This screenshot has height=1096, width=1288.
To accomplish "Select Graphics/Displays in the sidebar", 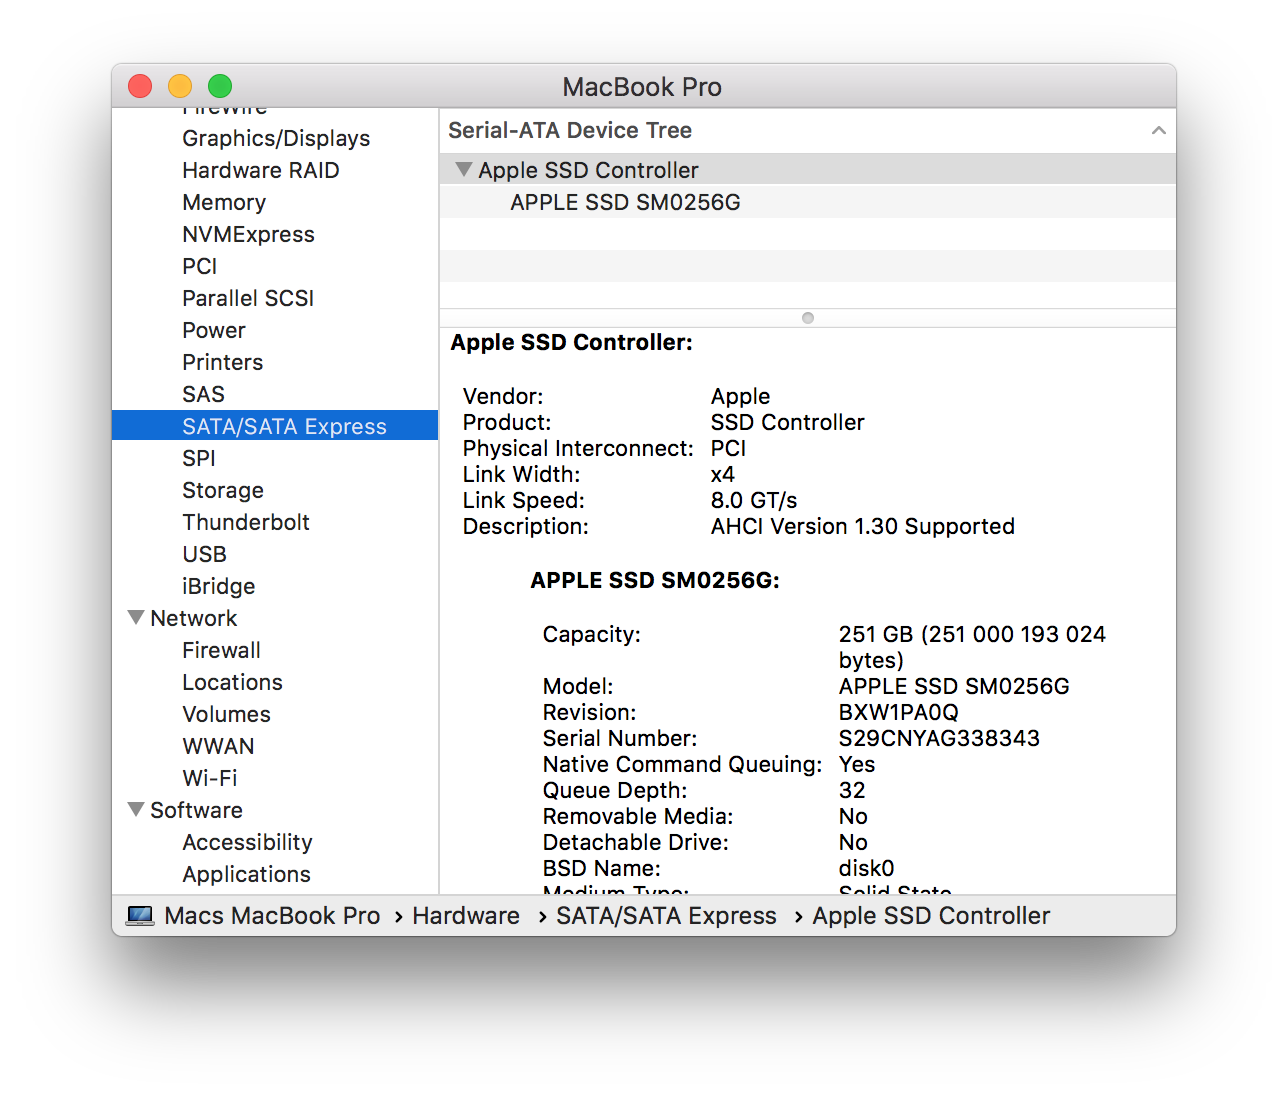I will [x=276, y=138].
